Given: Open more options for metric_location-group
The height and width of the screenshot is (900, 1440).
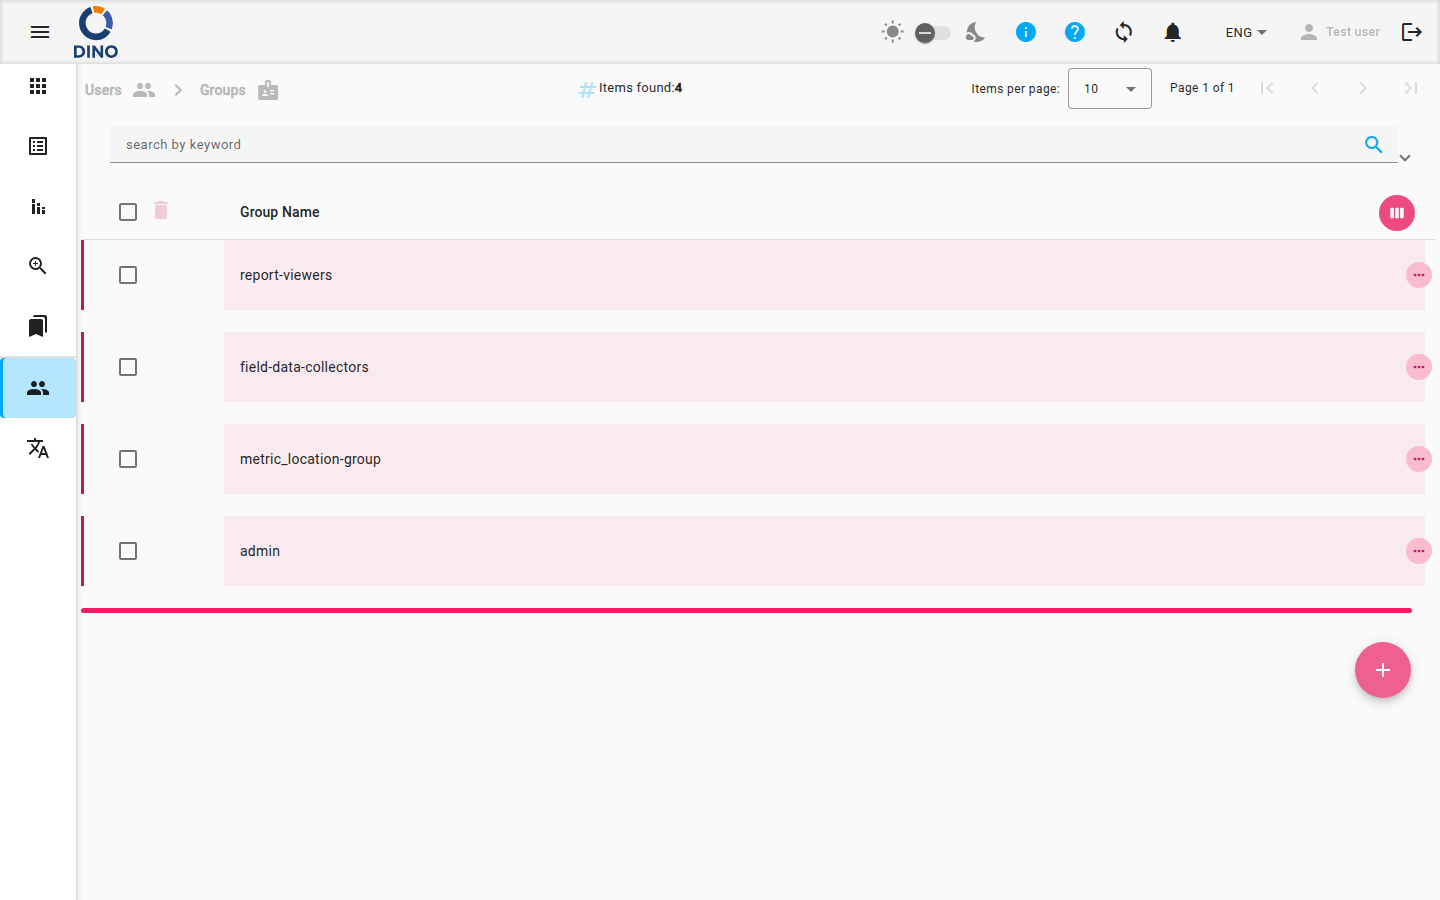Looking at the screenshot, I should point(1419,459).
